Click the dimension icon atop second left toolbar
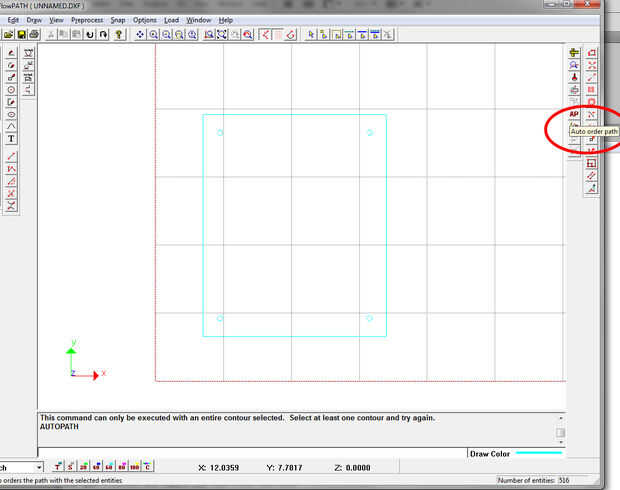The height and width of the screenshot is (490, 620). 28,53
